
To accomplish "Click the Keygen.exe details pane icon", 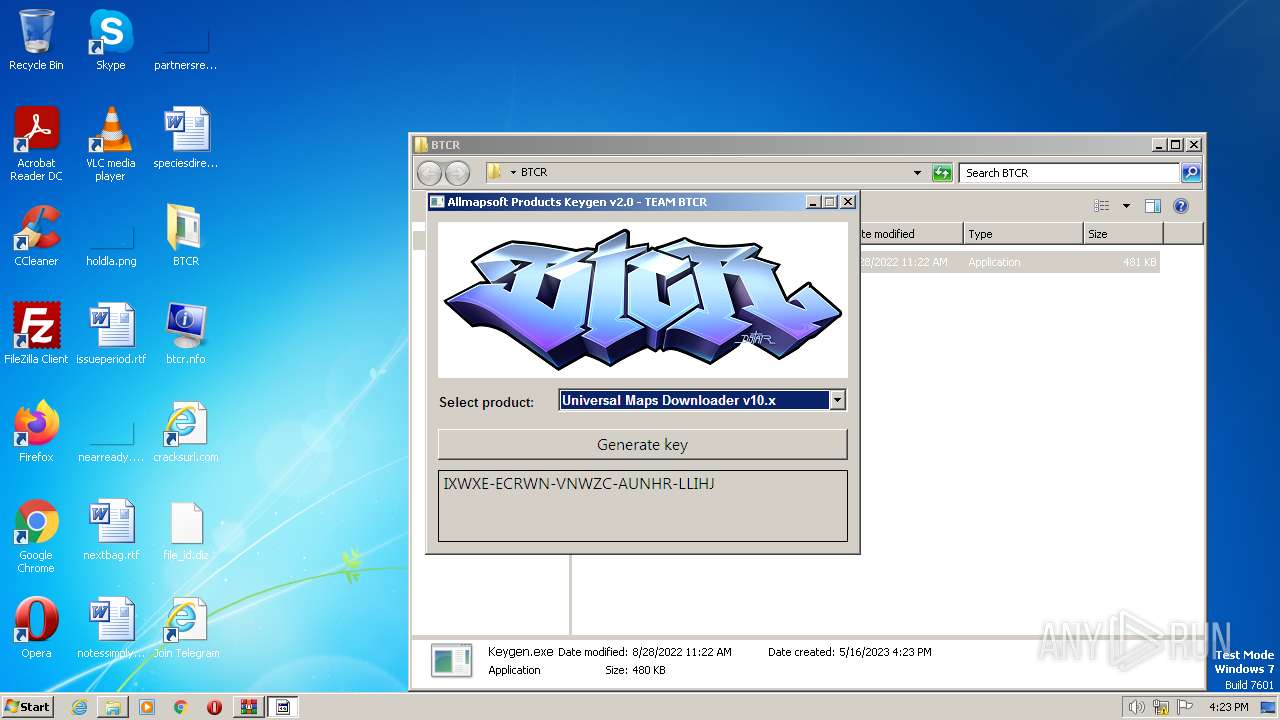I will click(452, 660).
